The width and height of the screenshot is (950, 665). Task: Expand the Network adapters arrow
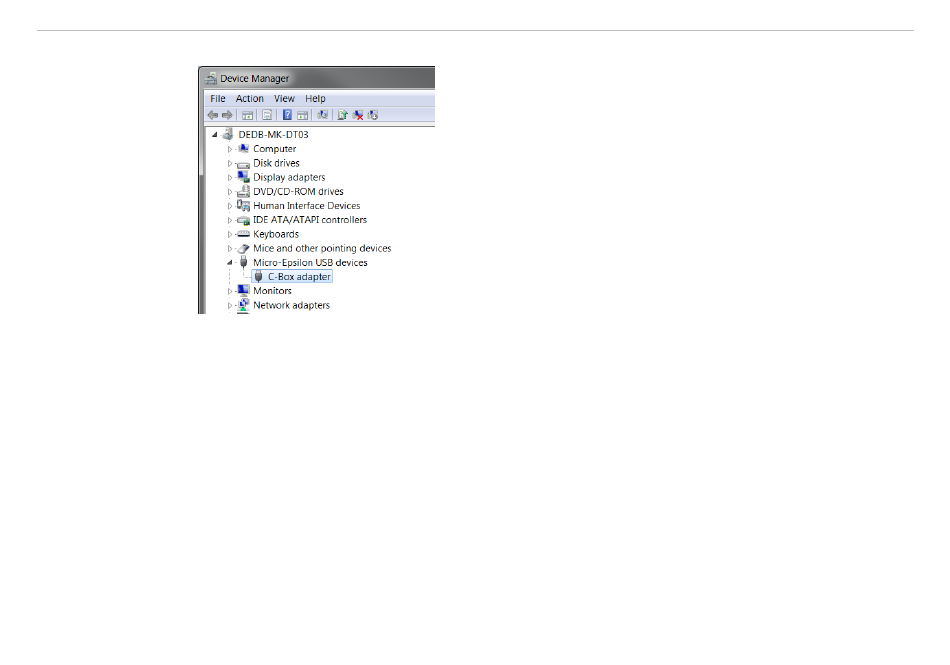click(230, 305)
